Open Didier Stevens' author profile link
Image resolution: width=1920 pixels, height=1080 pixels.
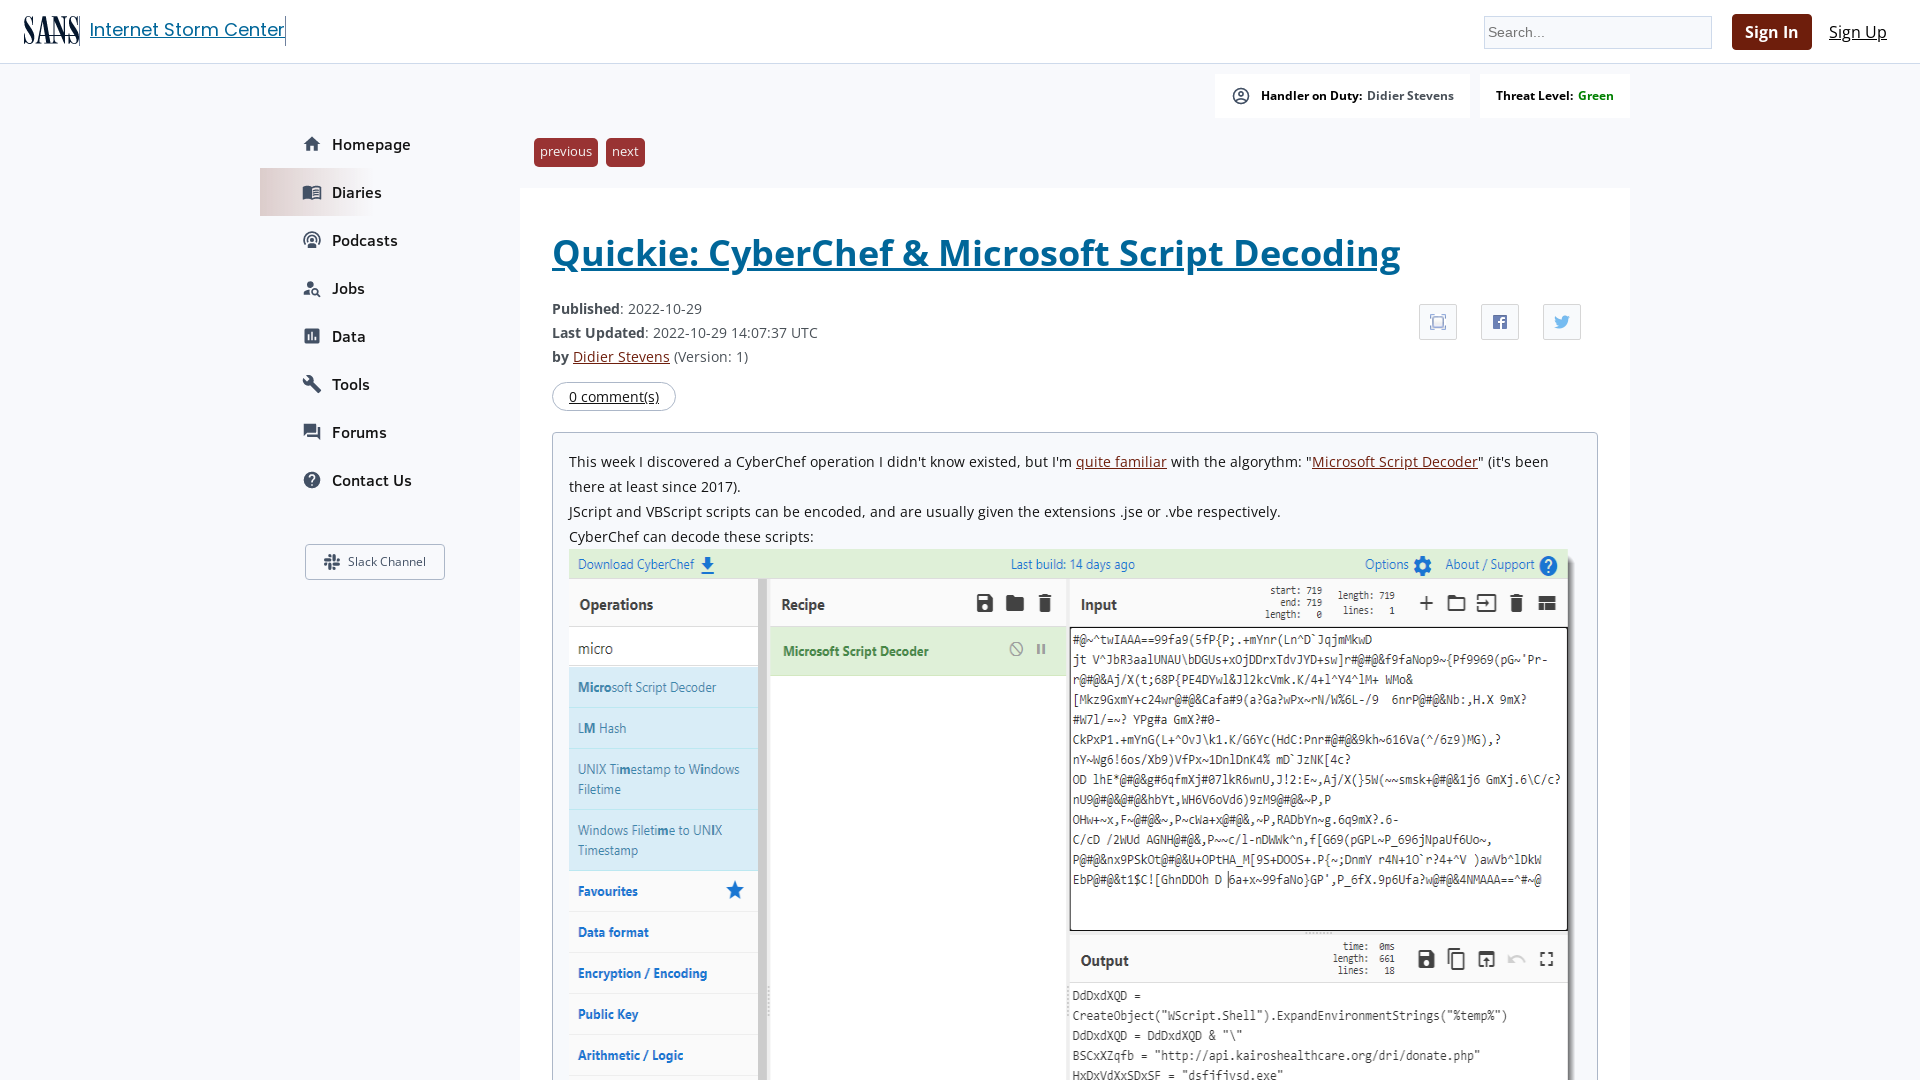coord(621,356)
